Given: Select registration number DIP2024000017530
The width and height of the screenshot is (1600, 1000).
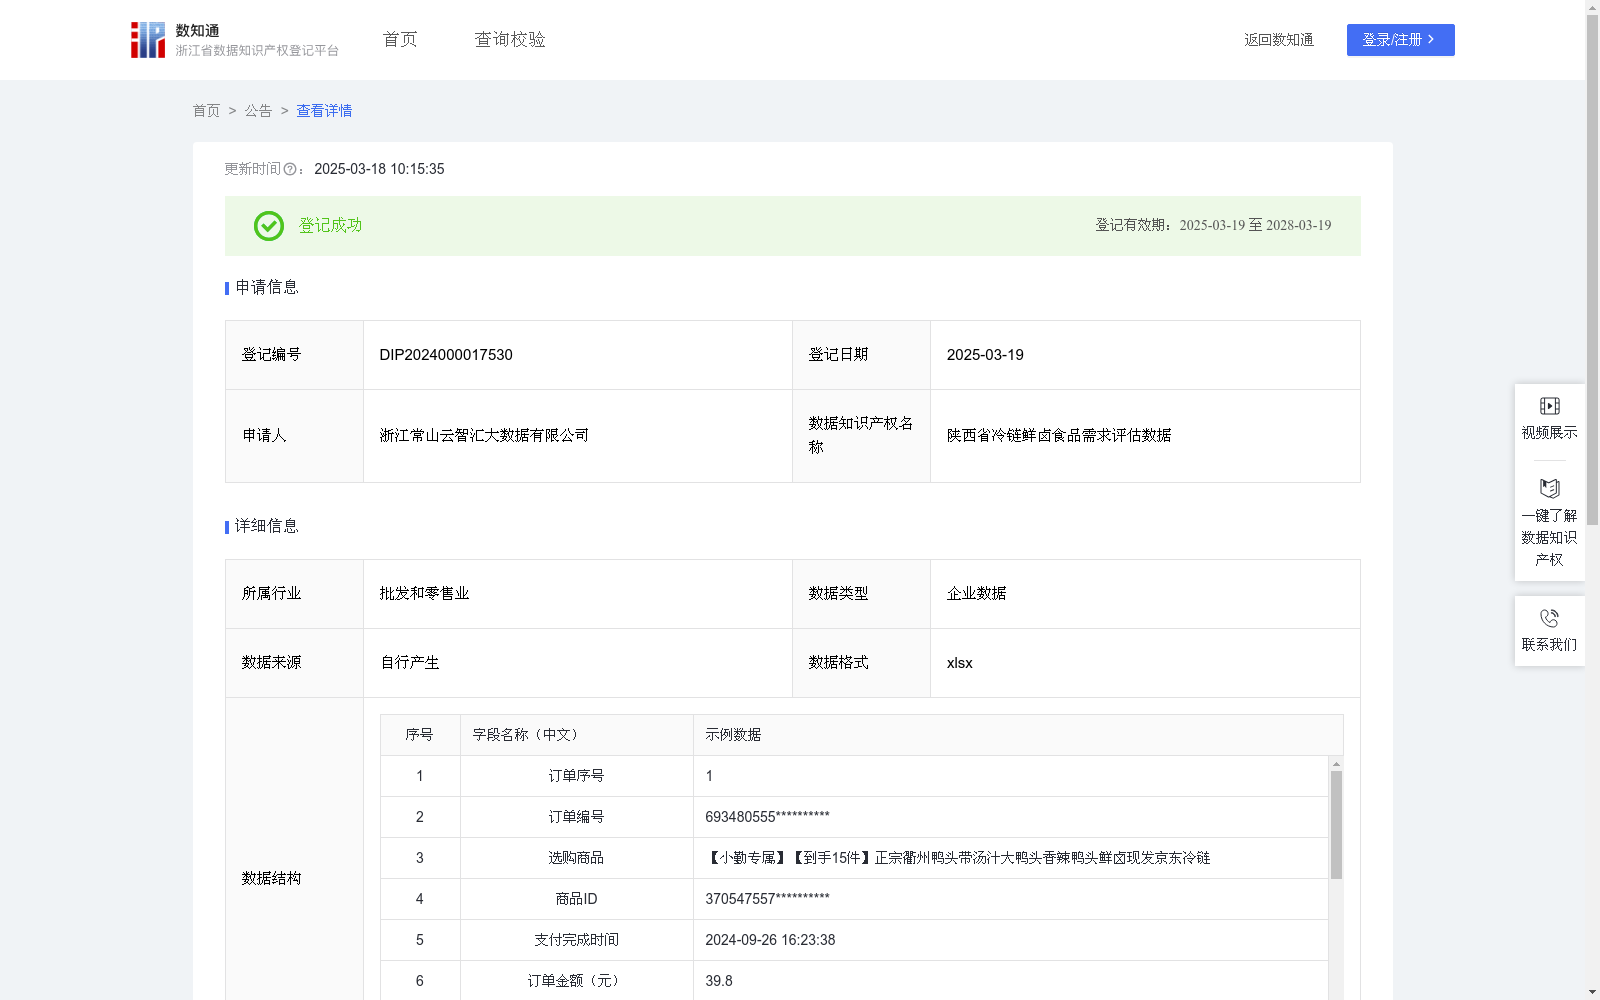Looking at the screenshot, I should tap(446, 355).
